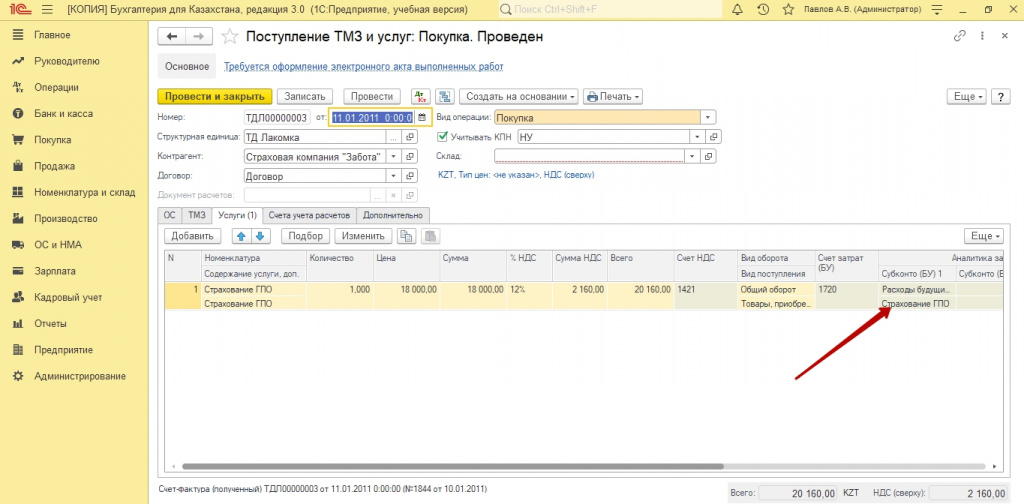This screenshot has height=504, width=1024.
Task: Open the notifications bell
Action: click(738, 10)
